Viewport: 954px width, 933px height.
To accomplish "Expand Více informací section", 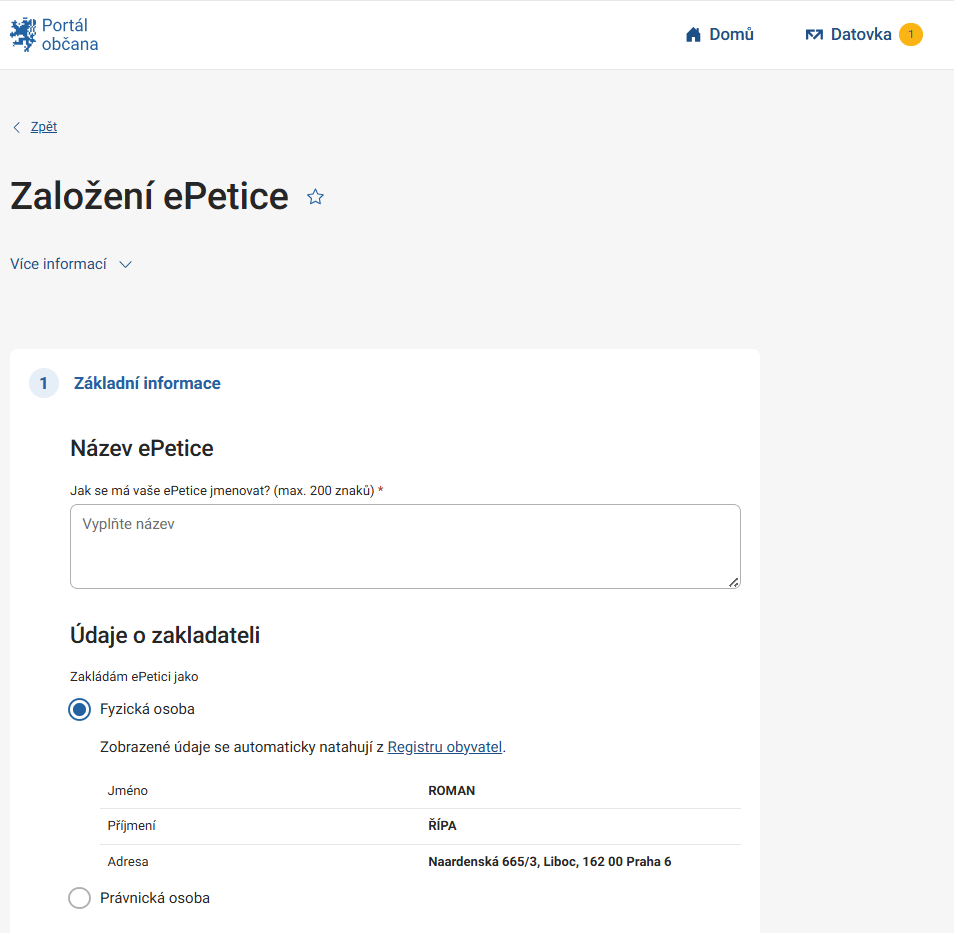I will (x=58, y=264).
